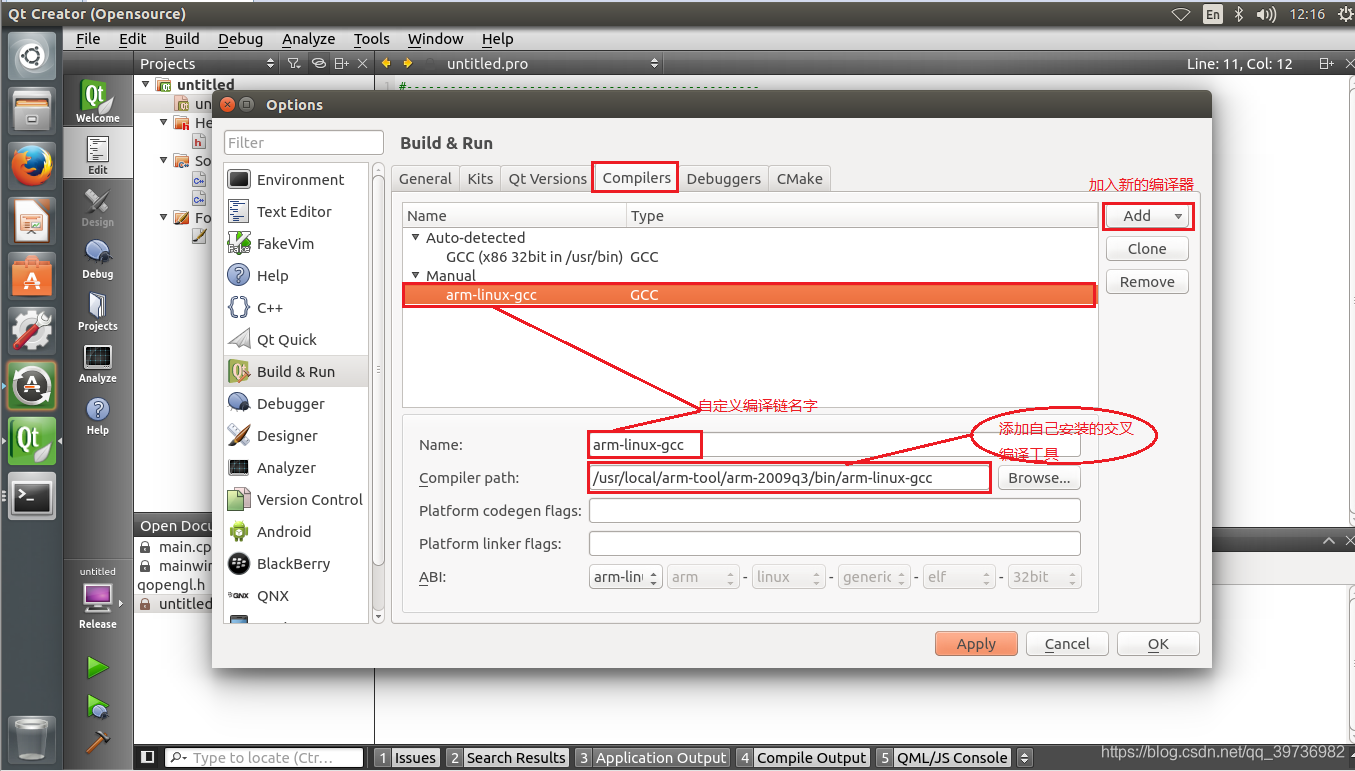1355x771 pixels.
Task: Open the untitled.pro document dropdown
Action: tap(552, 63)
